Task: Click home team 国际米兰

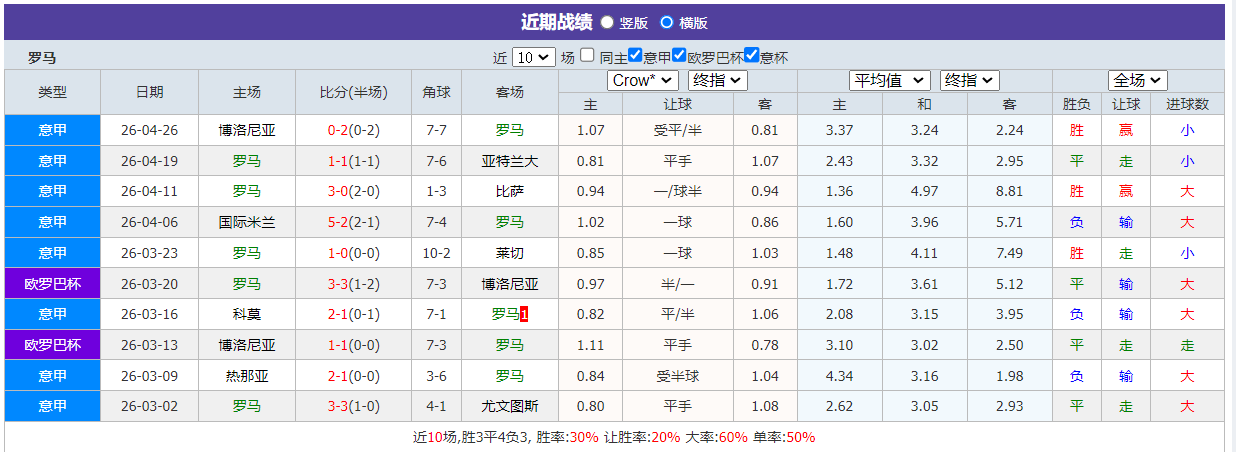Action: tap(247, 222)
